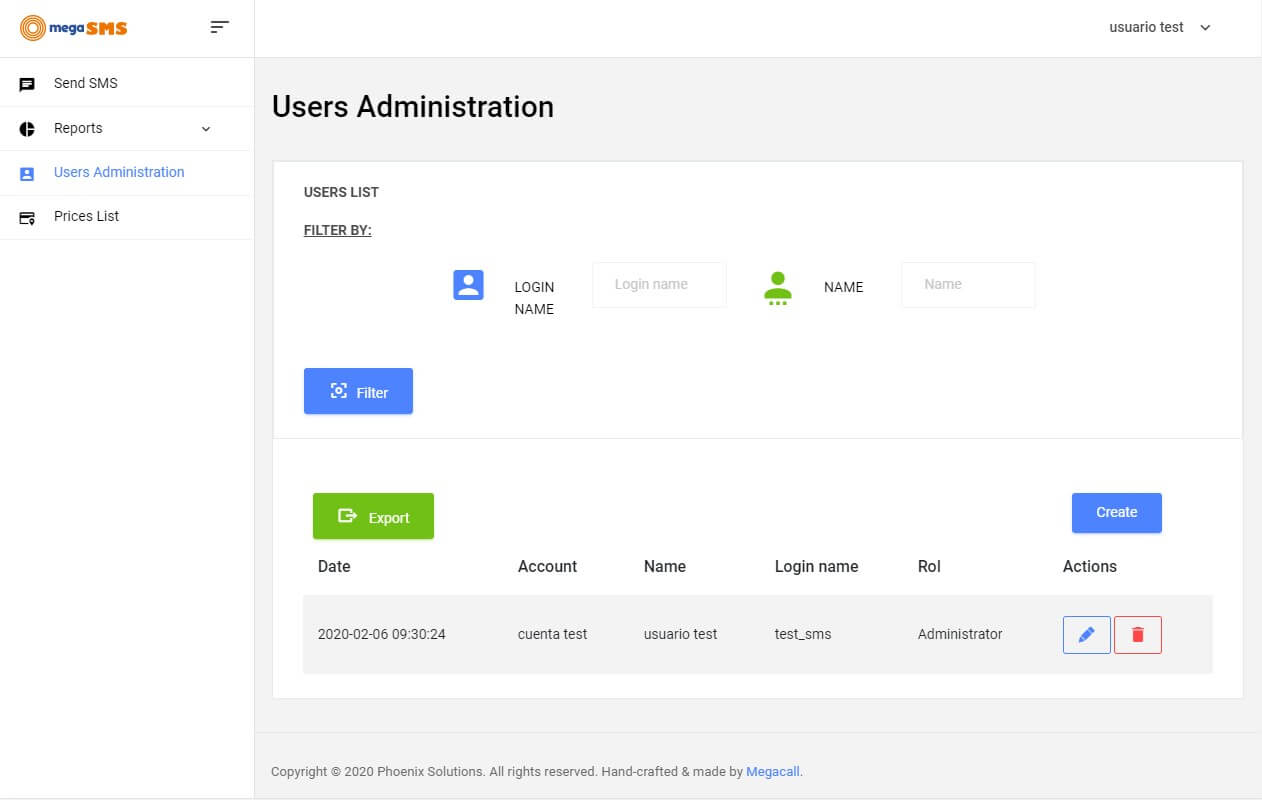Click the Reports pie chart icon

[x=27, y=129]
